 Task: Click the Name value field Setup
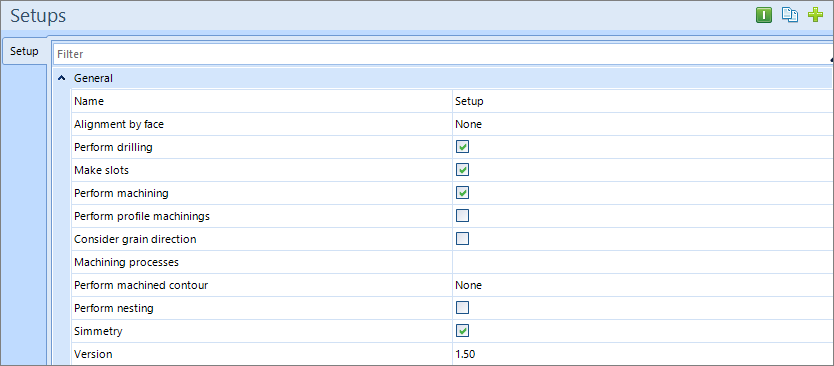[643, 101]
